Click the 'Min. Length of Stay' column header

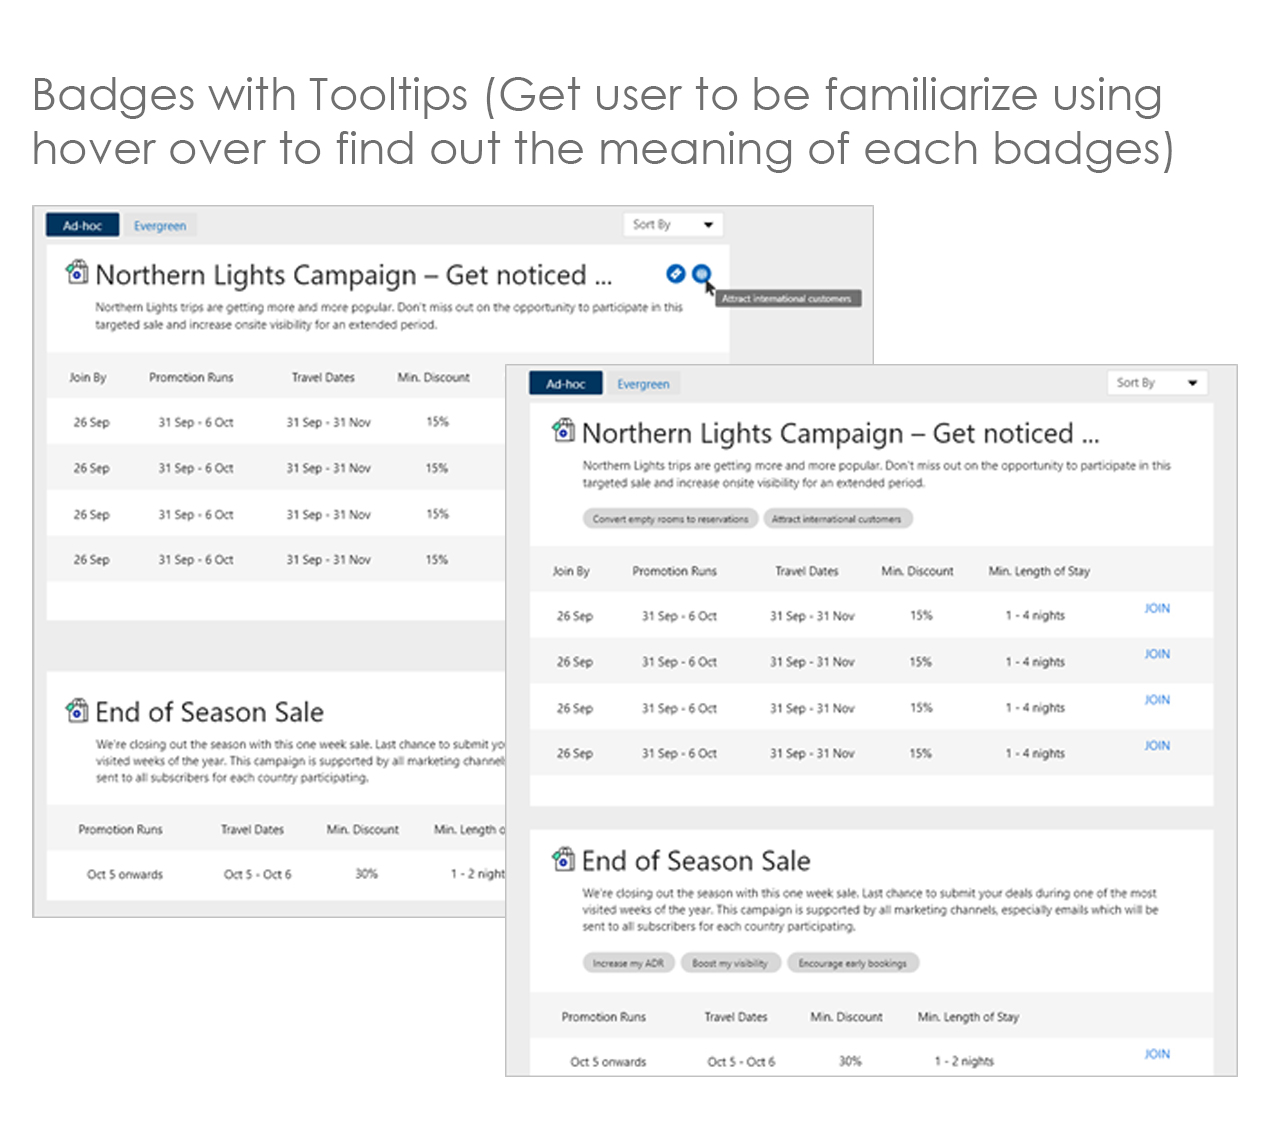[1039, 571]
